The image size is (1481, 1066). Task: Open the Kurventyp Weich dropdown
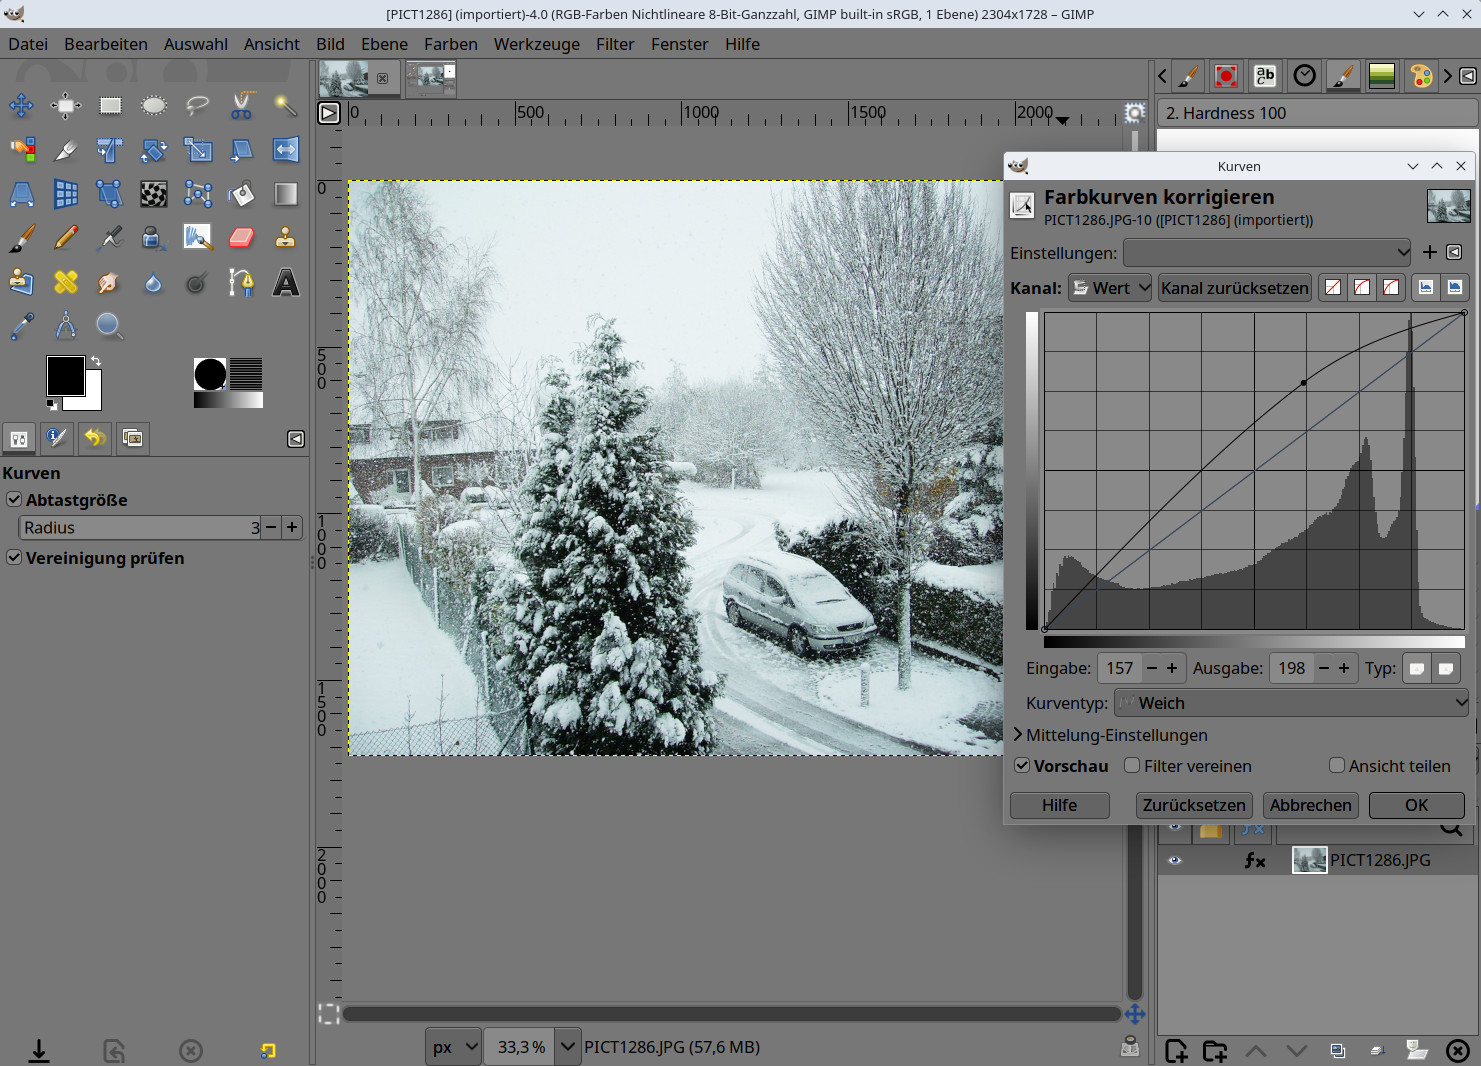pyautogui.click(x=1291, y=703)
